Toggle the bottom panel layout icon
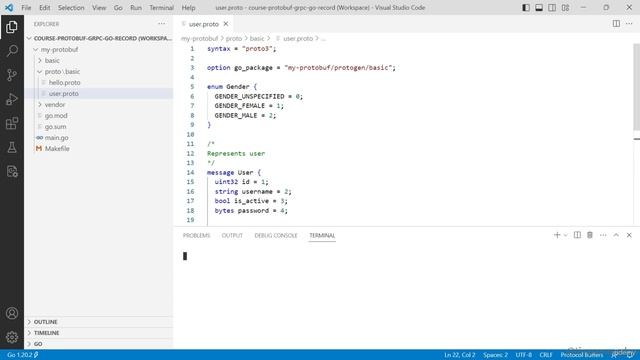 (539, 7)
